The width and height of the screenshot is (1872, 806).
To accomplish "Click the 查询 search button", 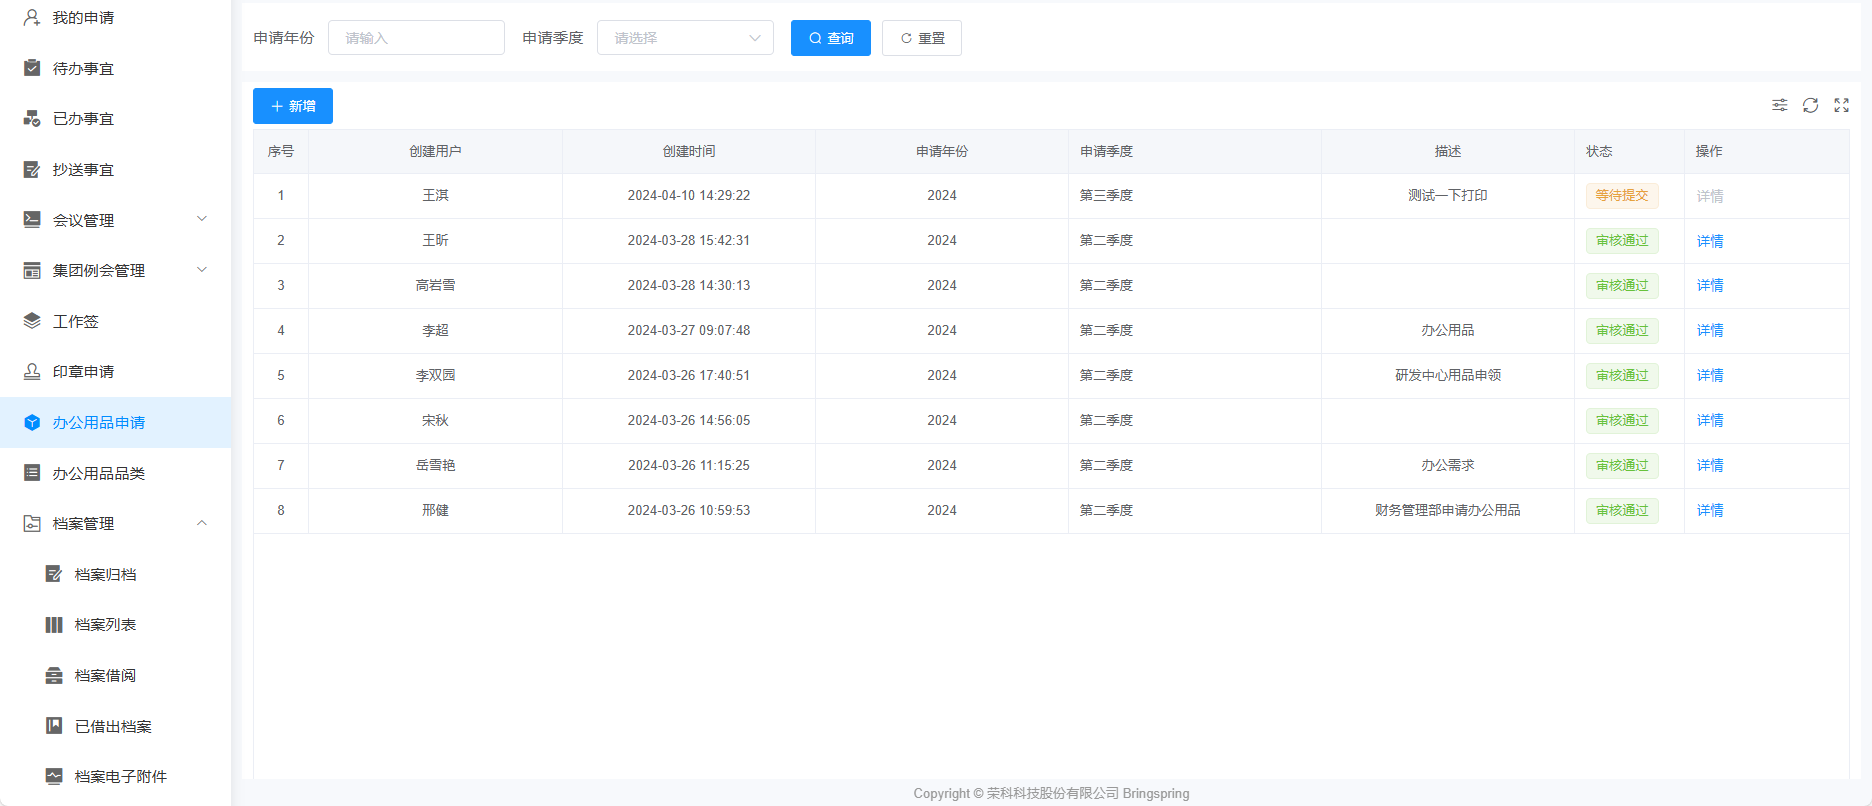I will (830, 38).
